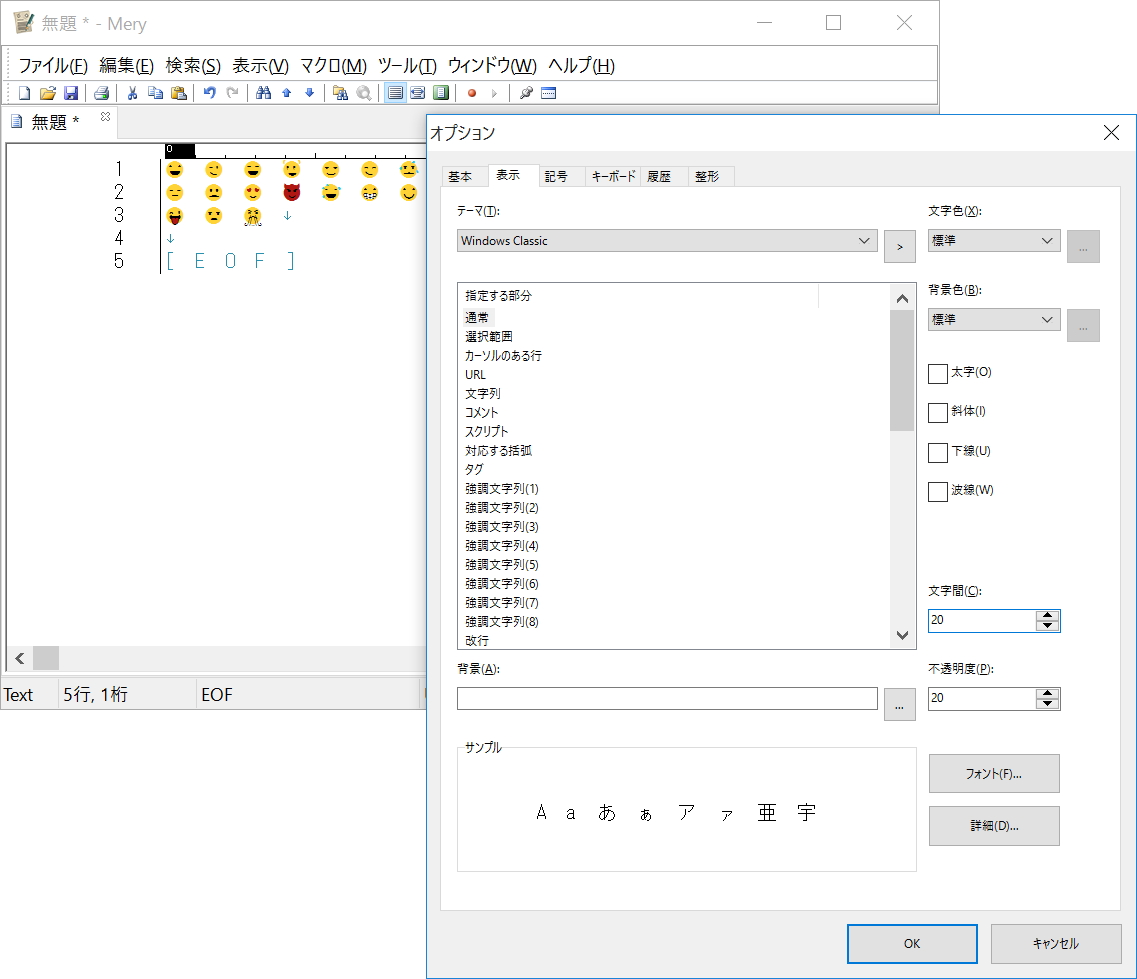Click the Find binoculars icon

point(263,93)
